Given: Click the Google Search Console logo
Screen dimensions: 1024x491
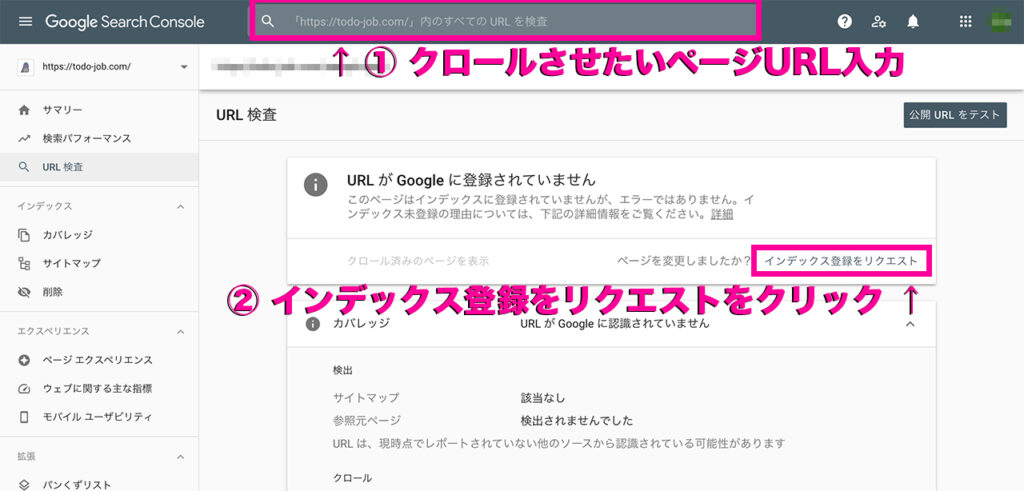Looking at the screenshot, I should [x=125, y=22].
